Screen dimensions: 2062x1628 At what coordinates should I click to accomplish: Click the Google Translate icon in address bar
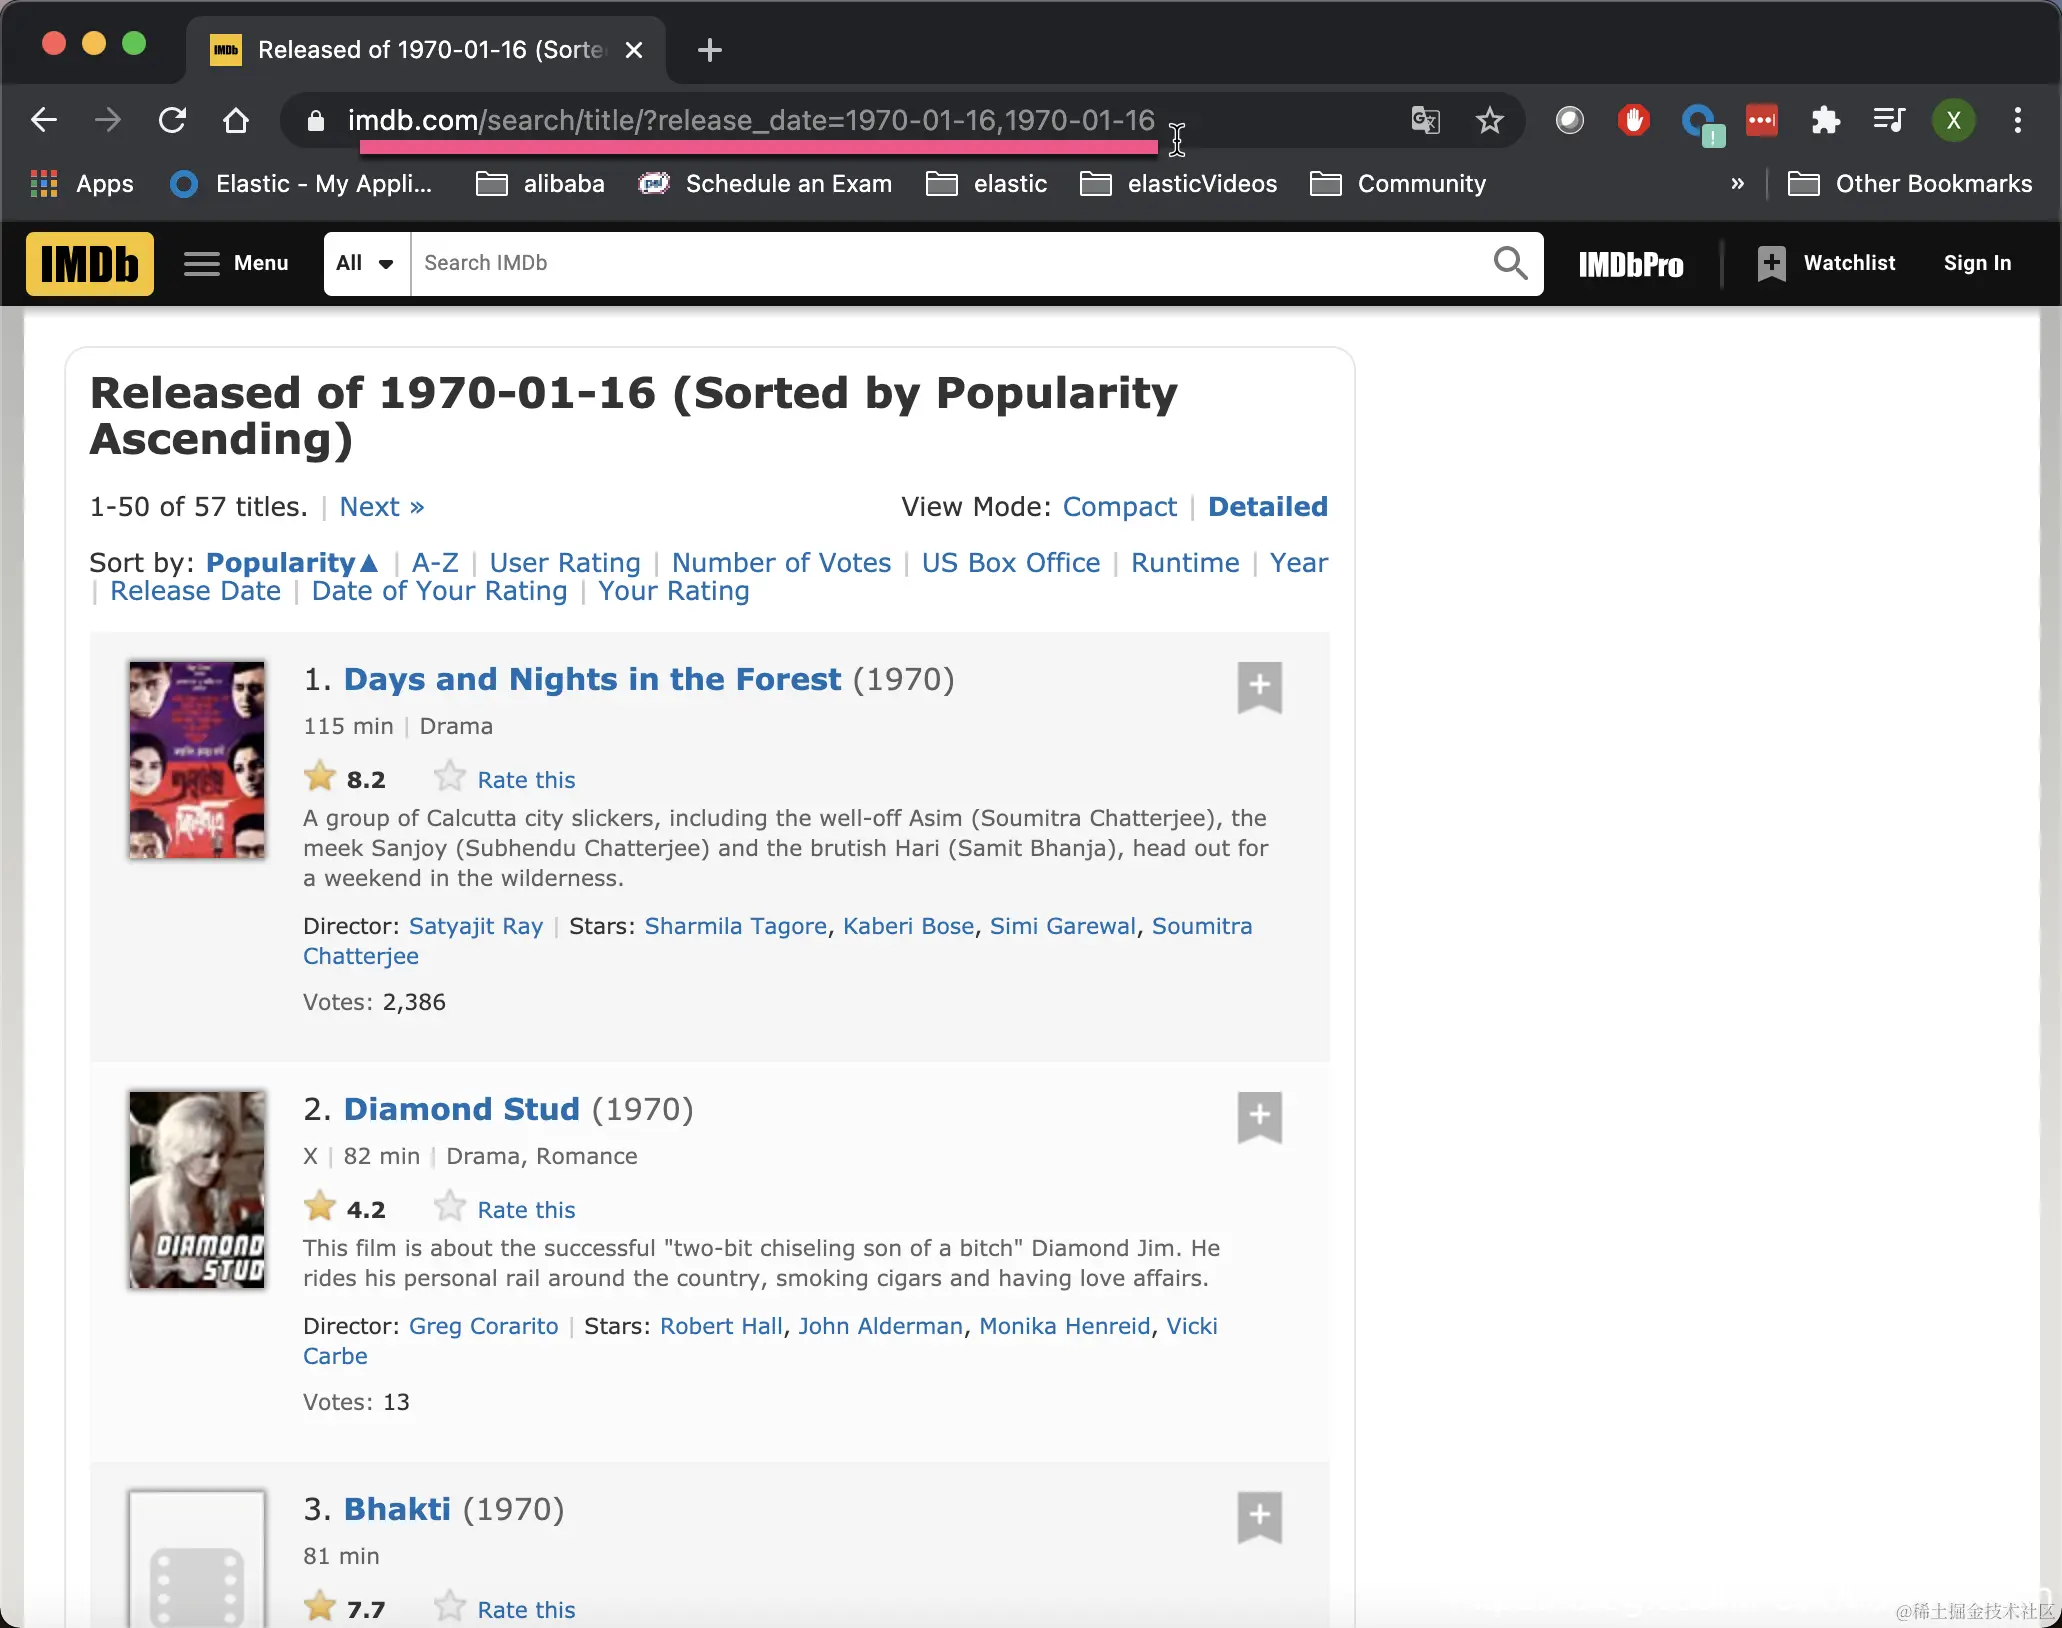[1425, 121]
